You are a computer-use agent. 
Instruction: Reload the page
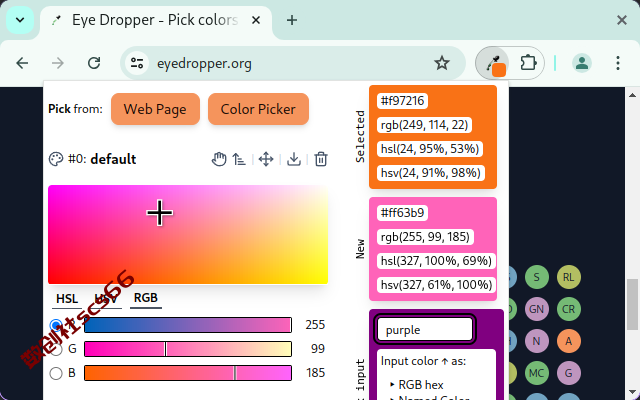(x=94, y=63)
